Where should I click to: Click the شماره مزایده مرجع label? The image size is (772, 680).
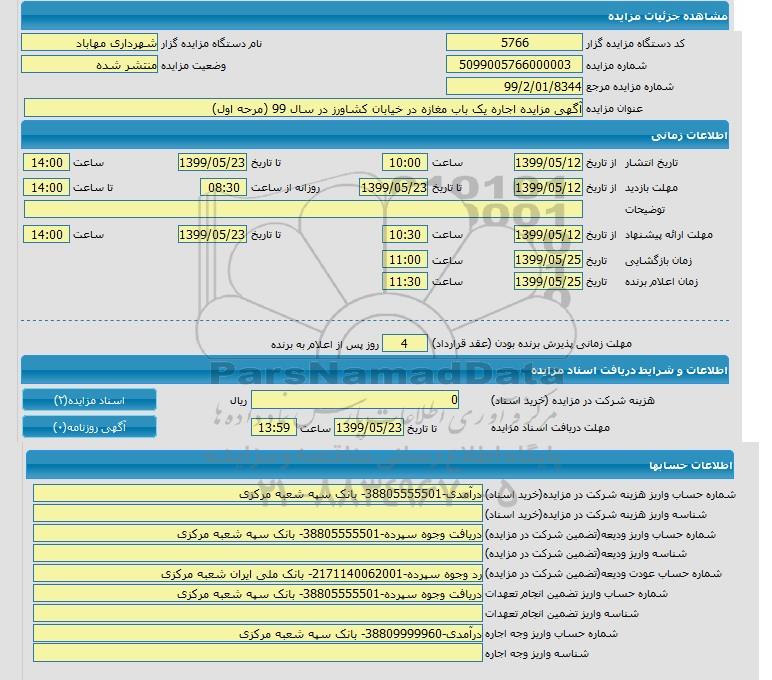tap(629, 87)
